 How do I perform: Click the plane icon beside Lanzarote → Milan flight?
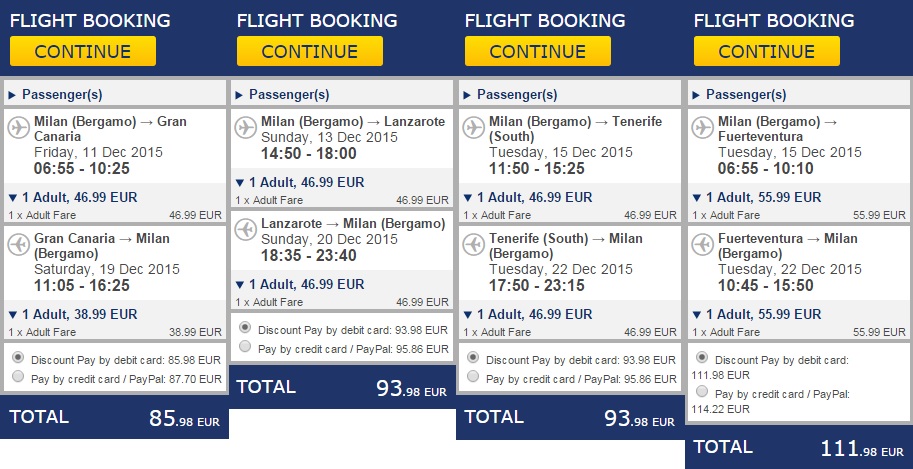coord(246,229)
